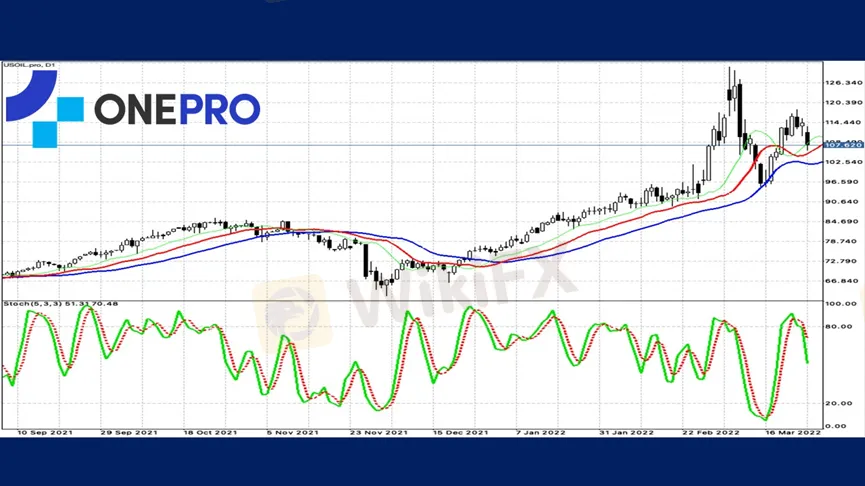The width and height of the screenshot is (865, 486).
Task: Click the 23 Nov 2021 date label
Action: (378, 432)
